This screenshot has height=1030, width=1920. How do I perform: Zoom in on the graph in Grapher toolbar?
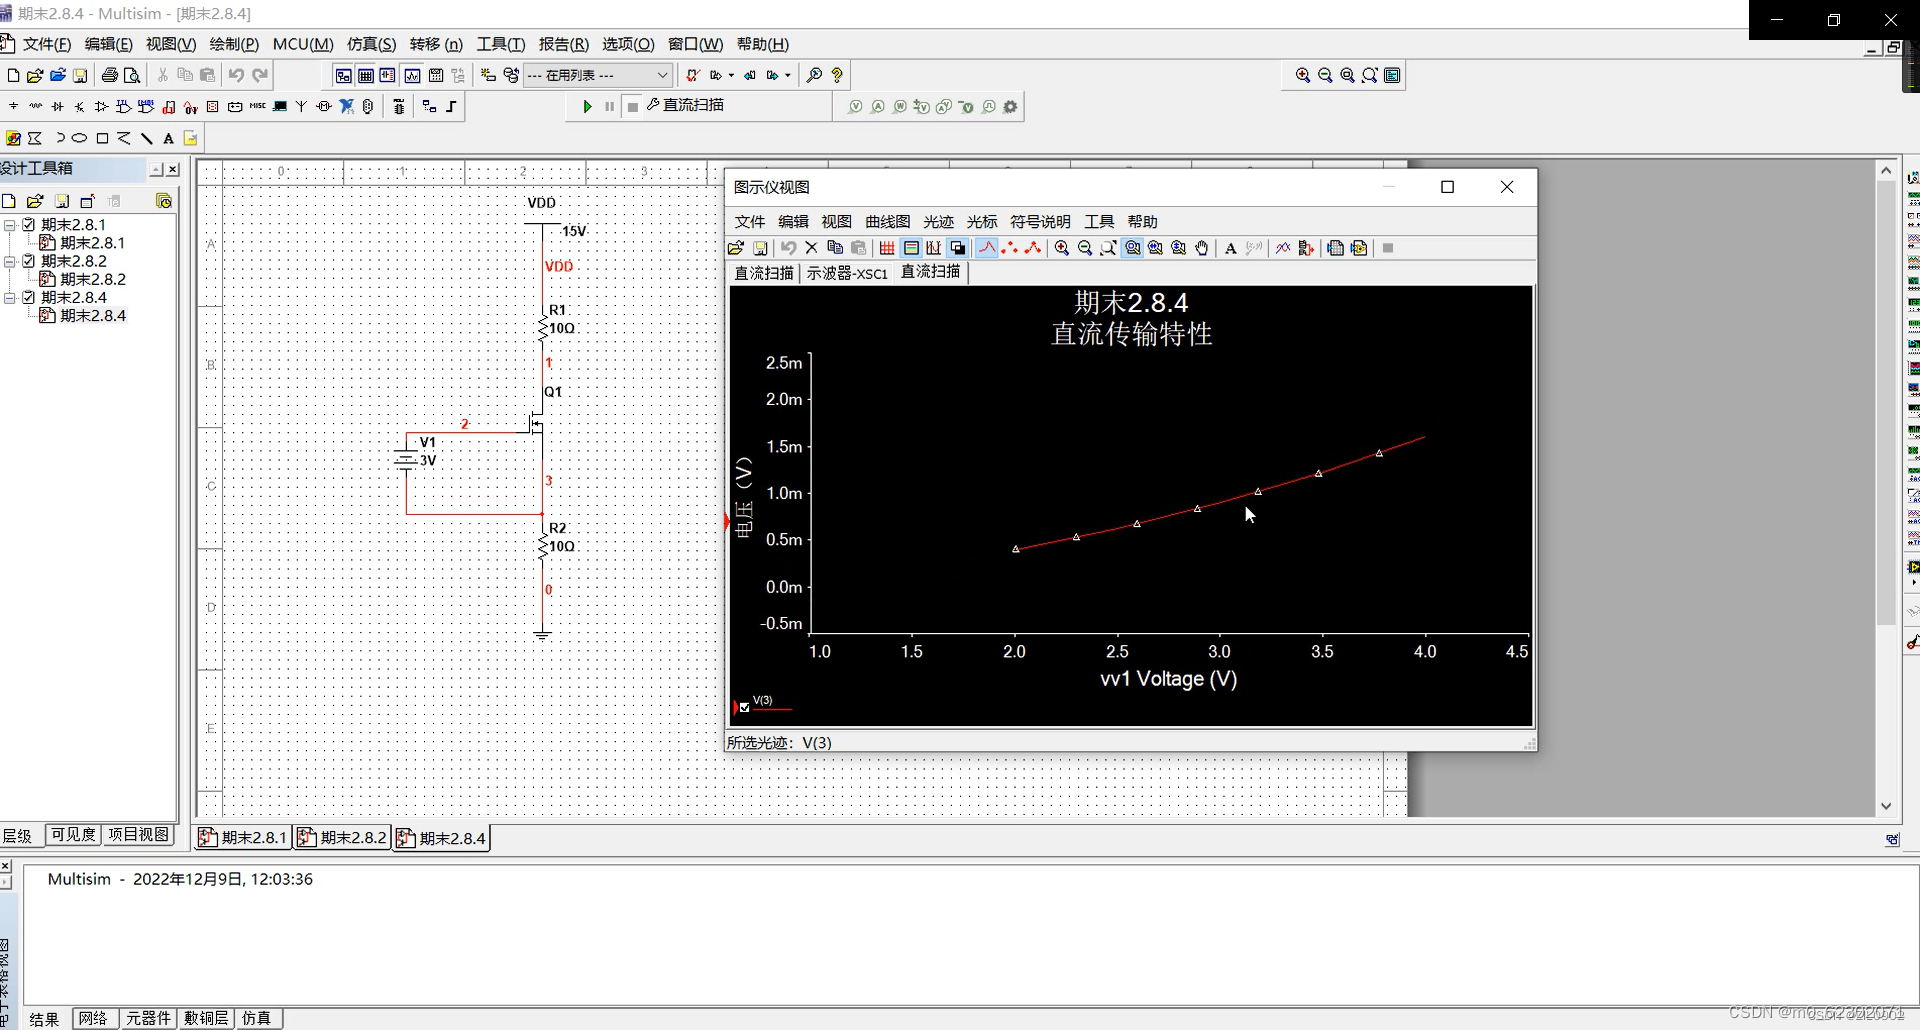coord(1062,248)
